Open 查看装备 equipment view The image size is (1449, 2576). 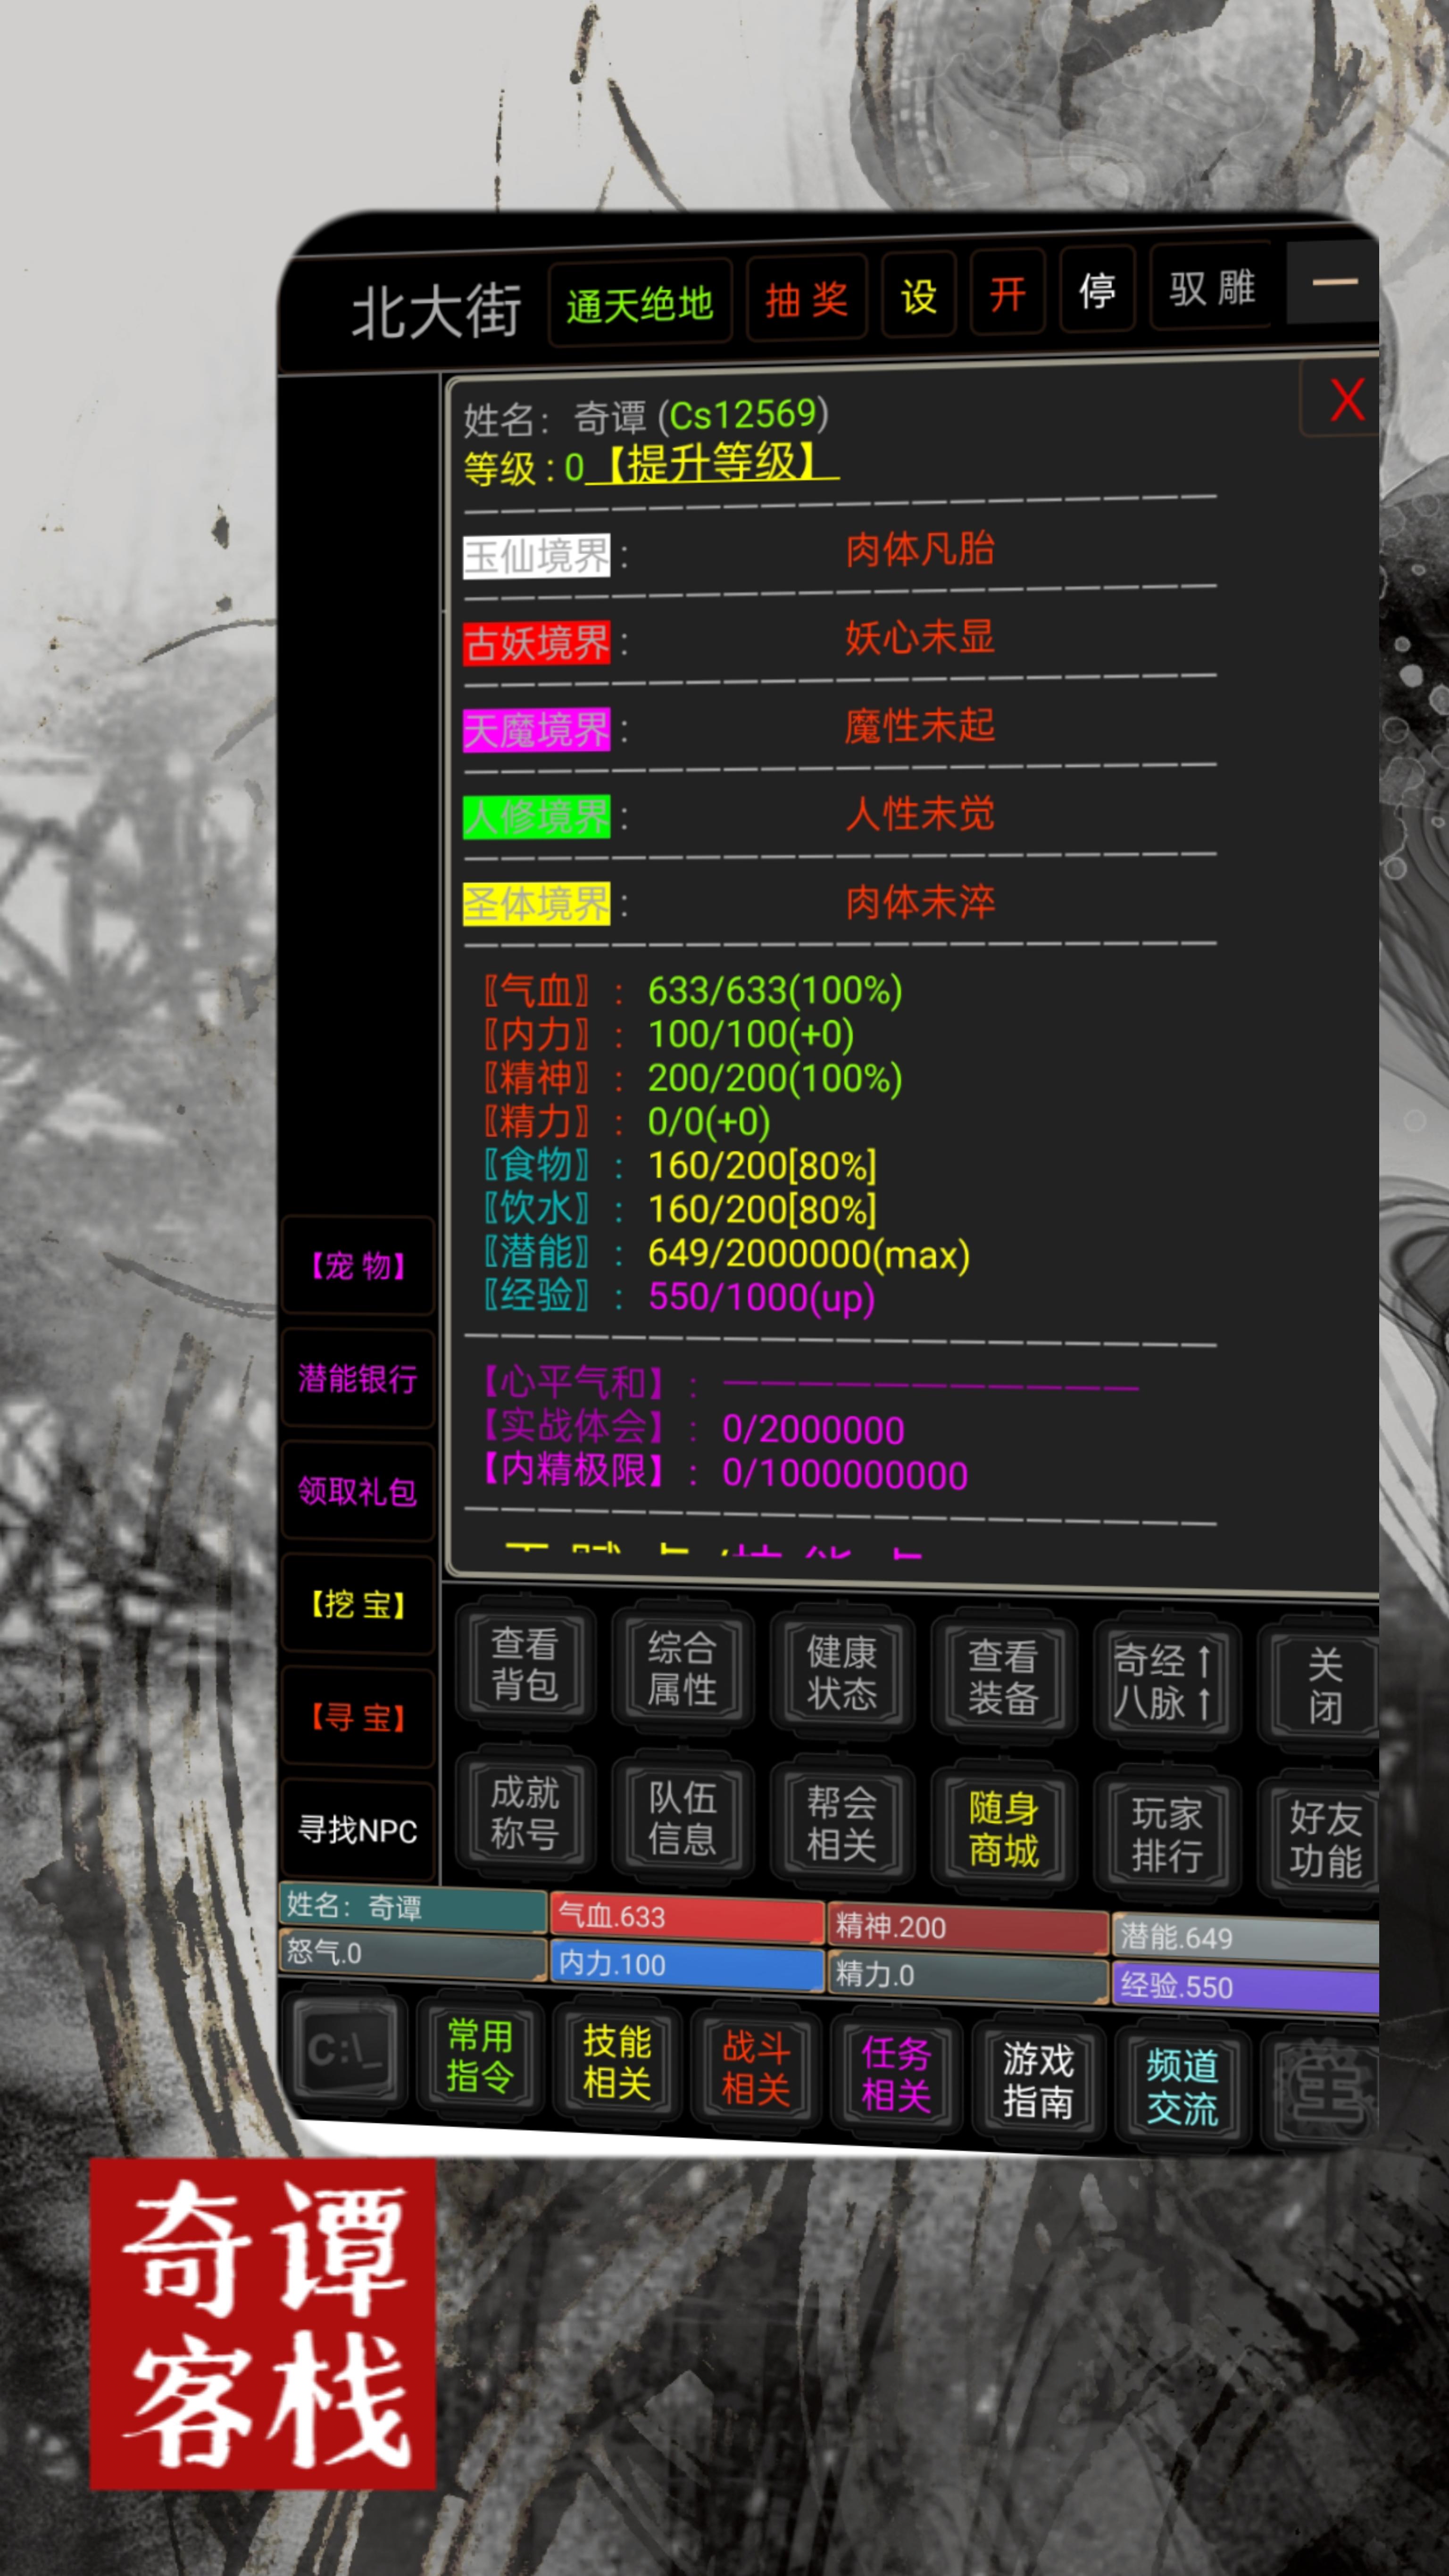click(x=1002, y=1677)
